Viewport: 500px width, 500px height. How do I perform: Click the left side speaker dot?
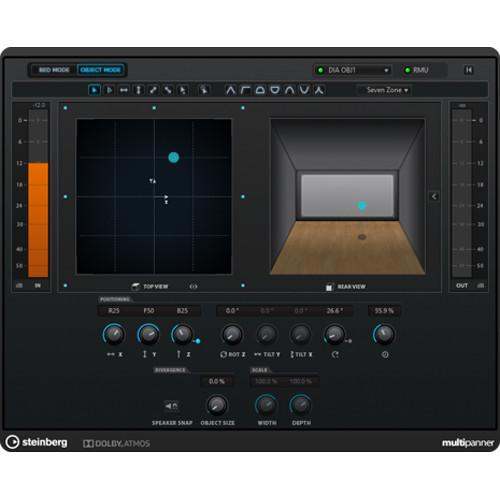pyautogui.click(x=65, y=197)
